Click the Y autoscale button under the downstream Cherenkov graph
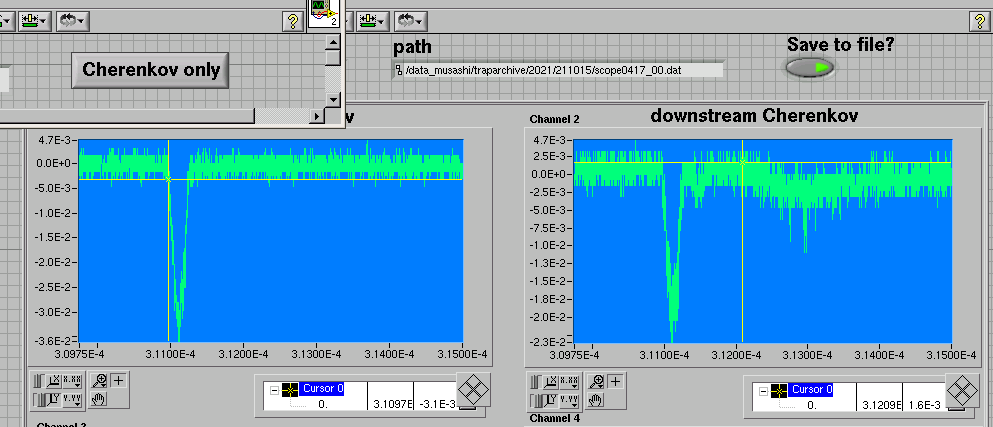Image resolution: width=993 pixels, height=427 pixels. (x=551, y=400)
